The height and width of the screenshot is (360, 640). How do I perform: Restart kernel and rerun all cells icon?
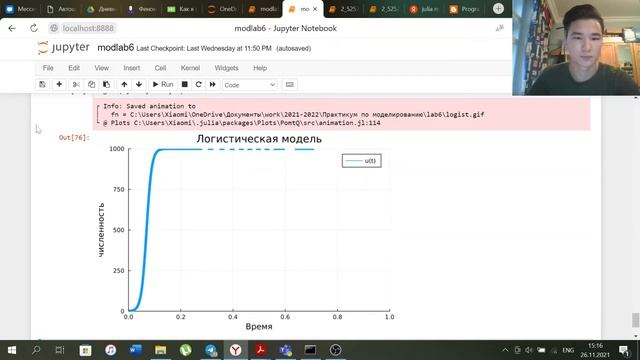pyautogui.click(x=213, y=84)
